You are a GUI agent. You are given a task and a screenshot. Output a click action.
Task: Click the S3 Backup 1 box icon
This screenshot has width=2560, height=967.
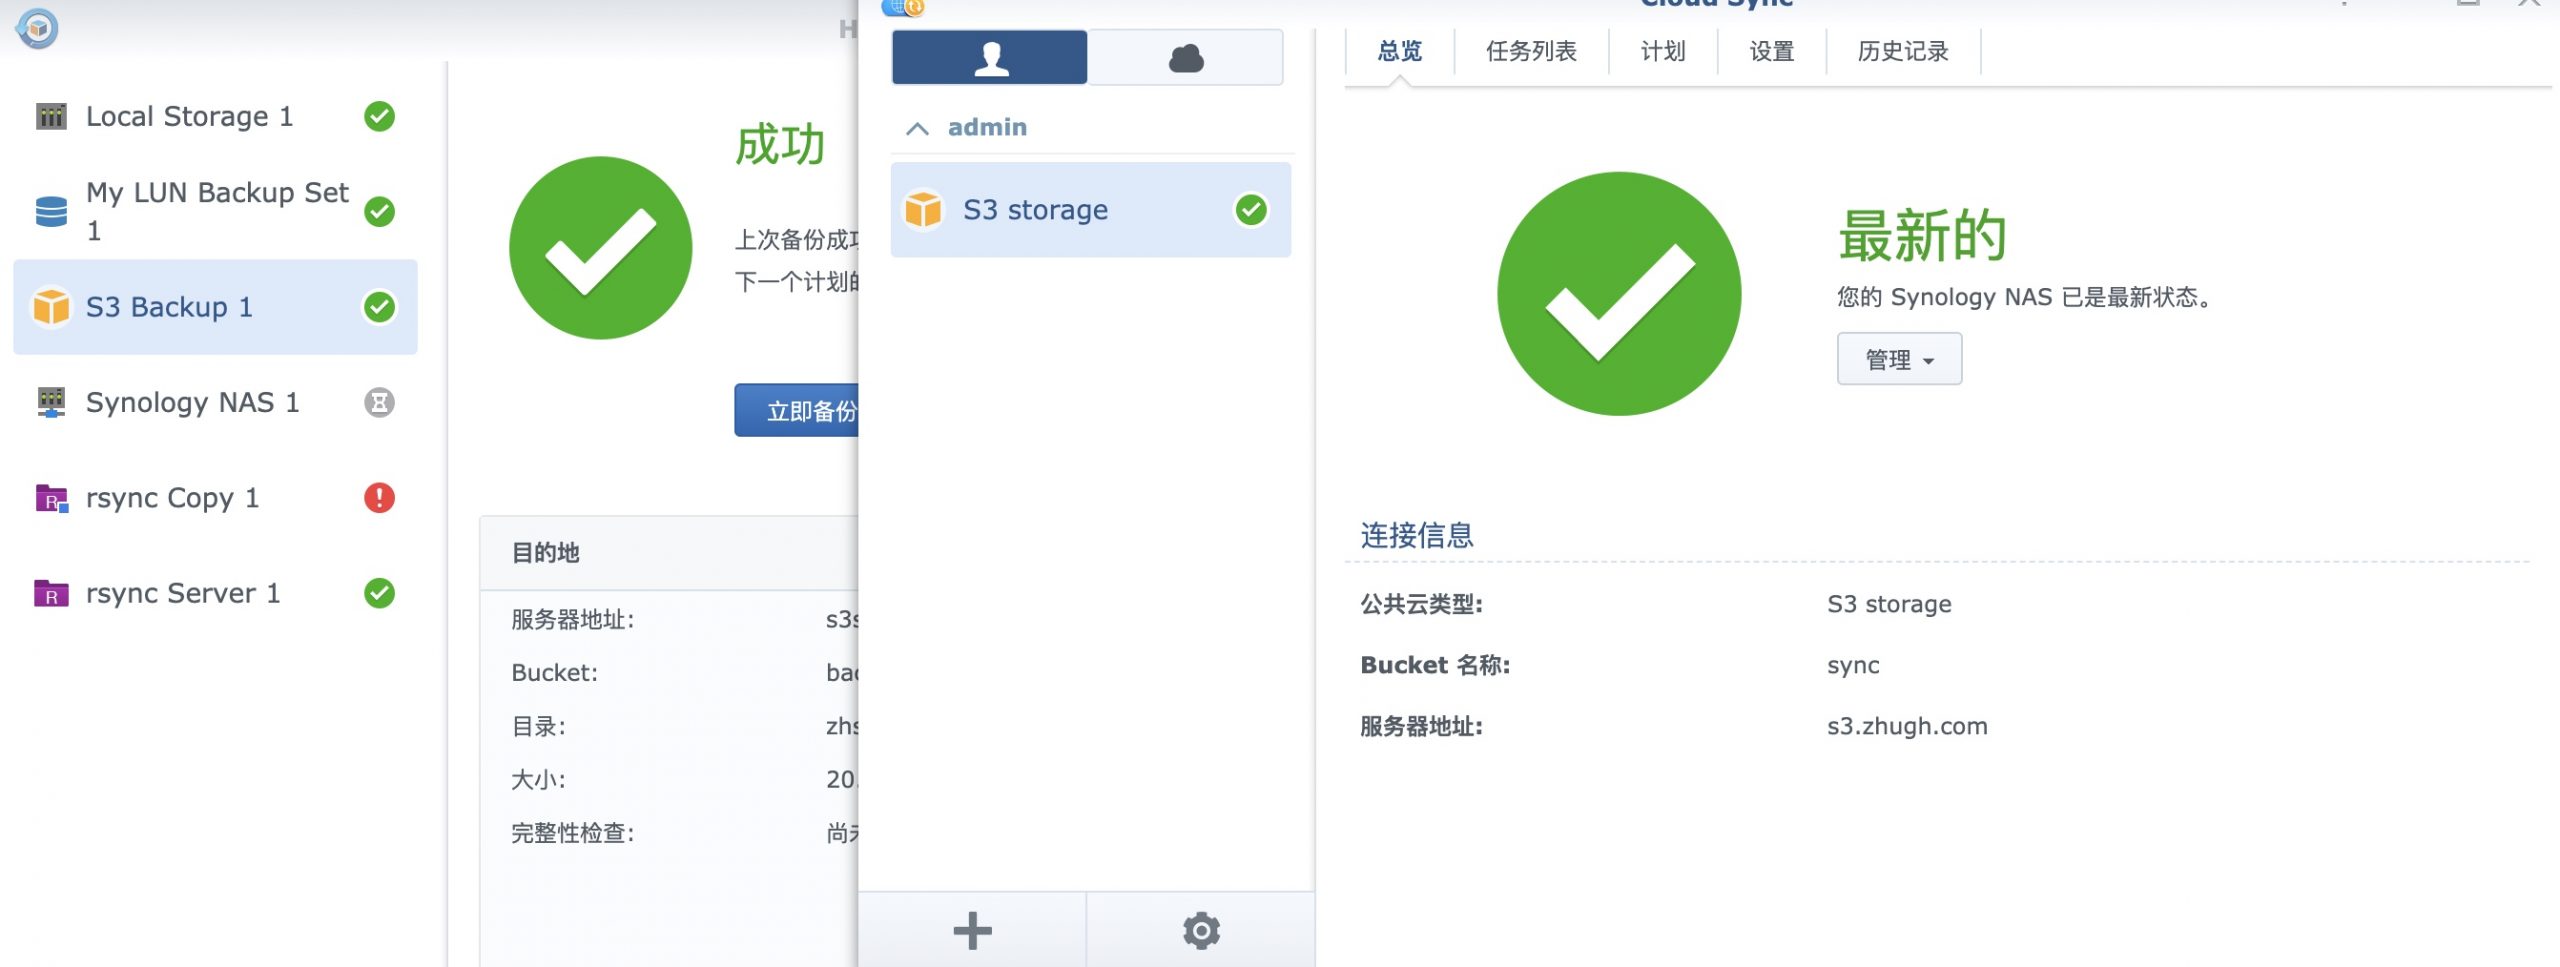tap(51, 307)
